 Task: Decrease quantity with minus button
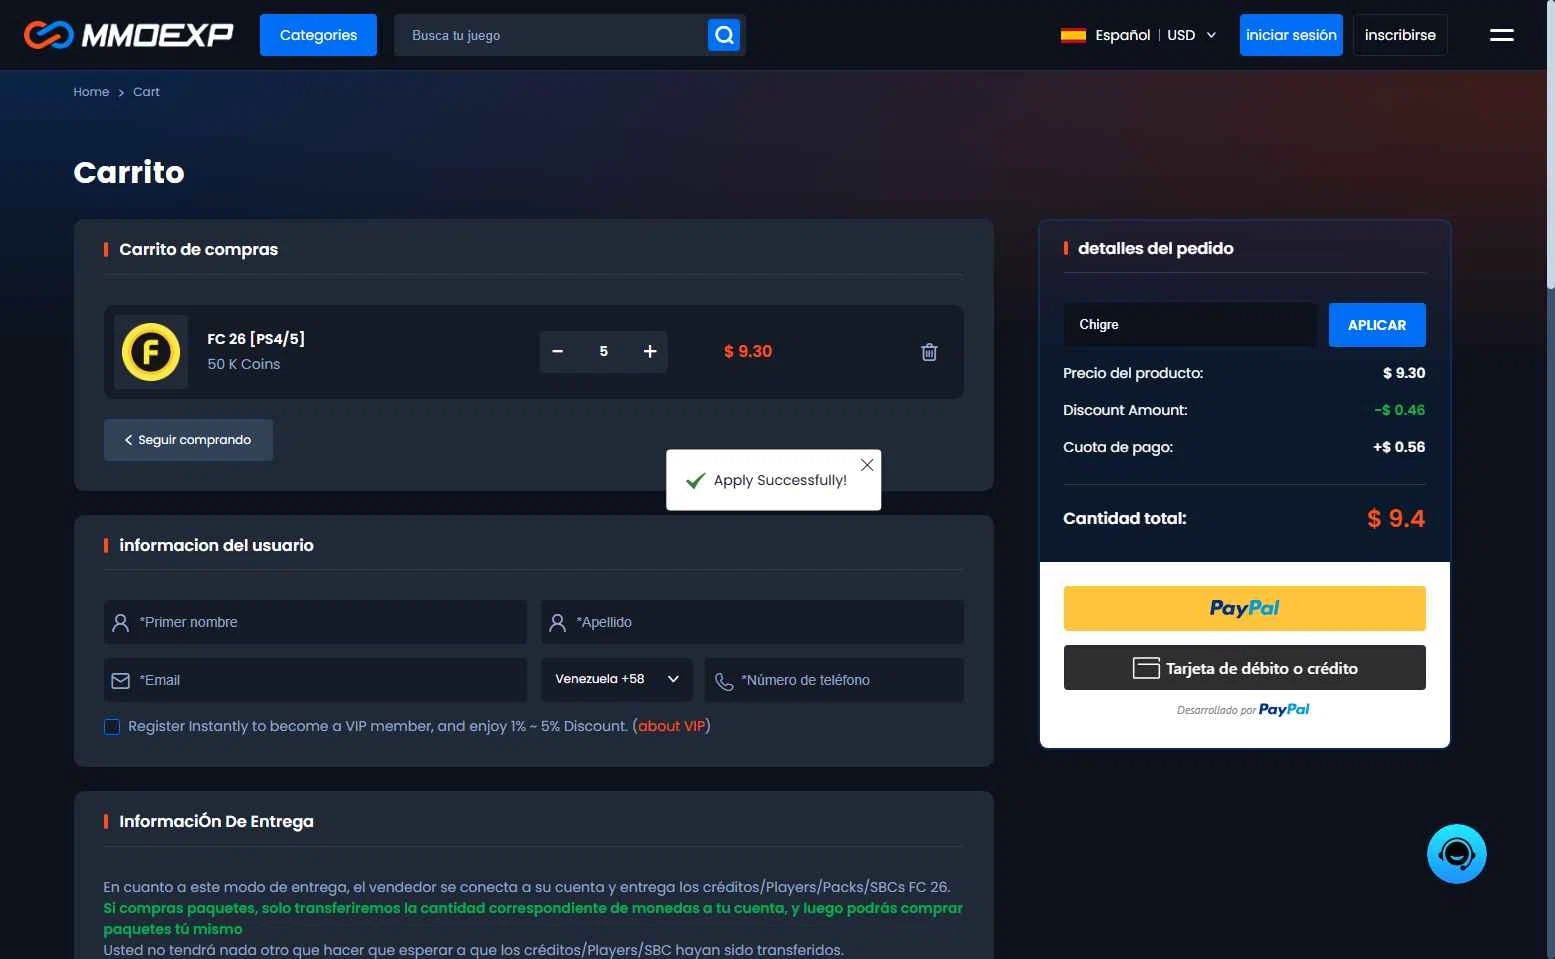tap(558, 351)
